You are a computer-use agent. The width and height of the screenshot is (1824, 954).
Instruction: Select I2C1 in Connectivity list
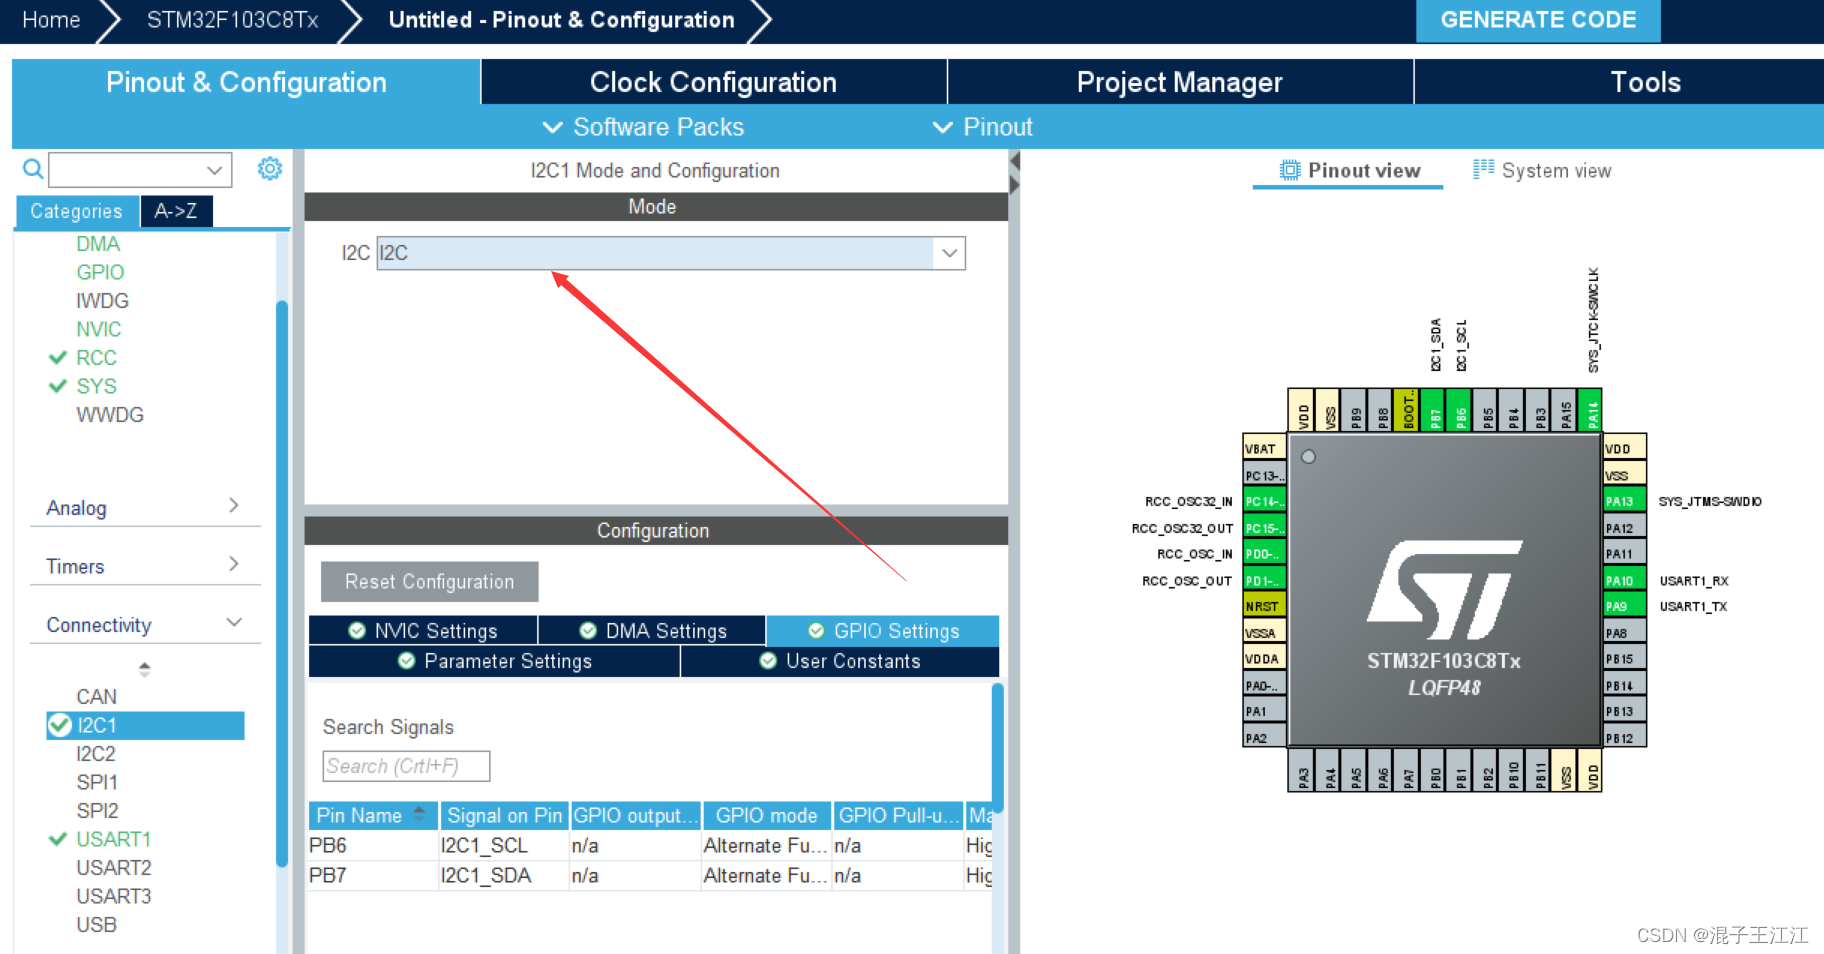click(145, 725)
